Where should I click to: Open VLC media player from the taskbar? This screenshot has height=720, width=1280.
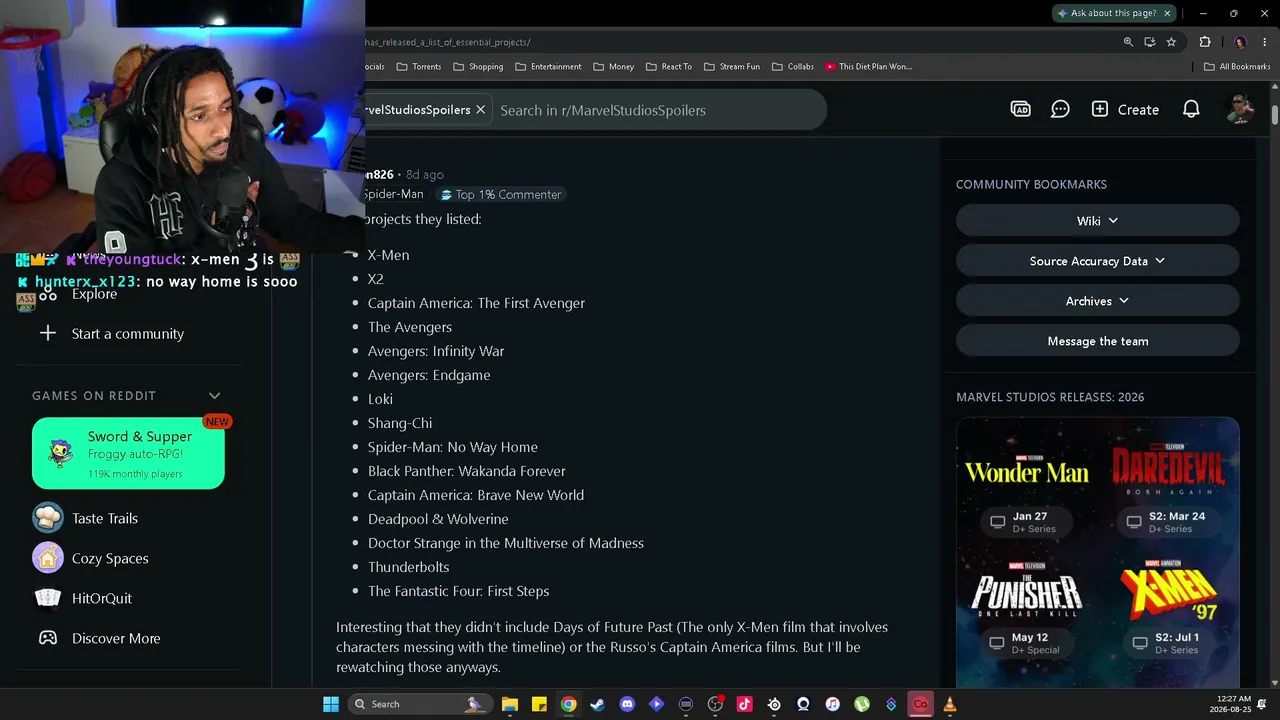tap(950, 704)
